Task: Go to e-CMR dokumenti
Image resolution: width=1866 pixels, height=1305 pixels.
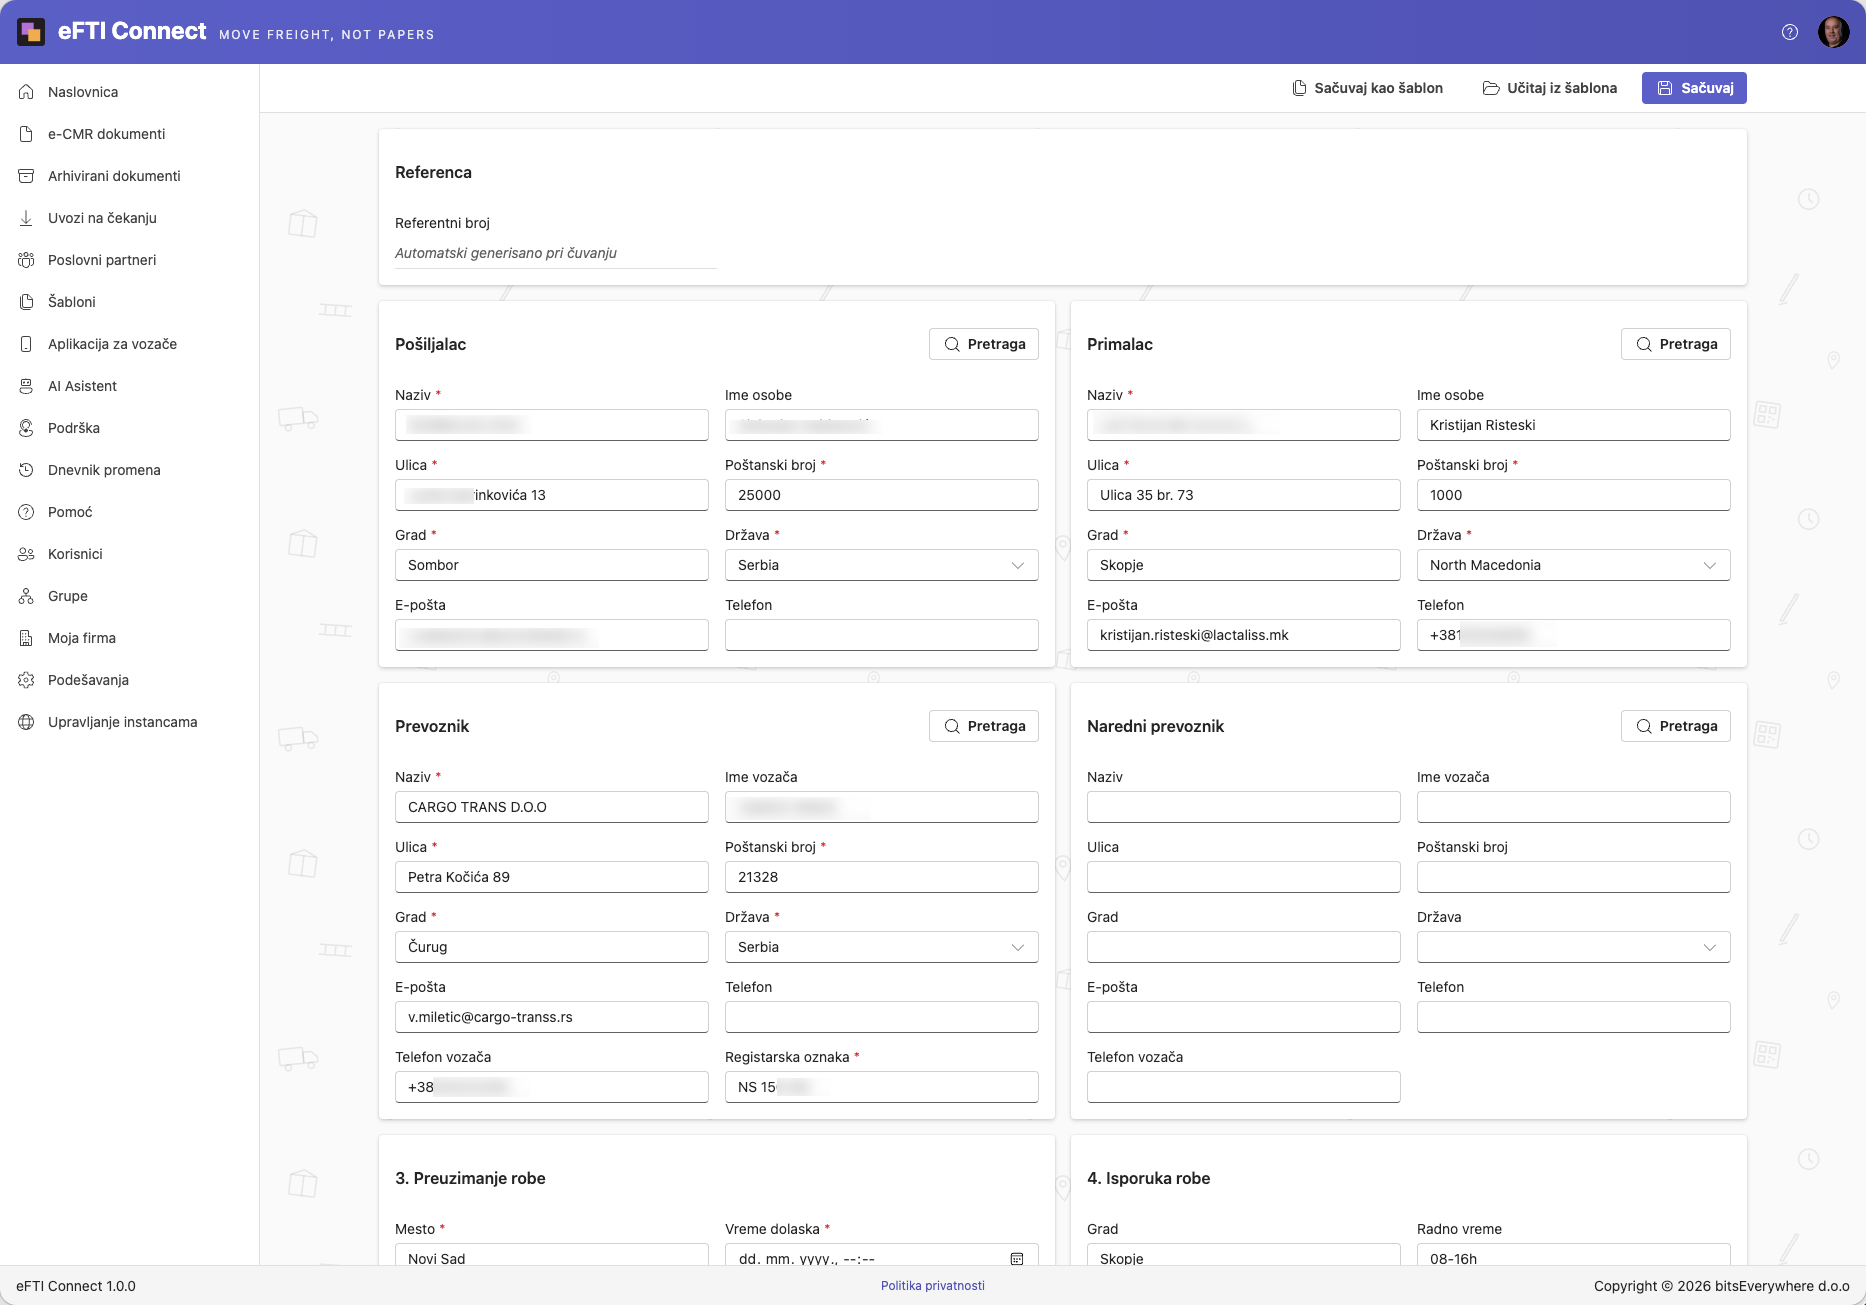Action: pyautogui.click(x=129, y=134)
